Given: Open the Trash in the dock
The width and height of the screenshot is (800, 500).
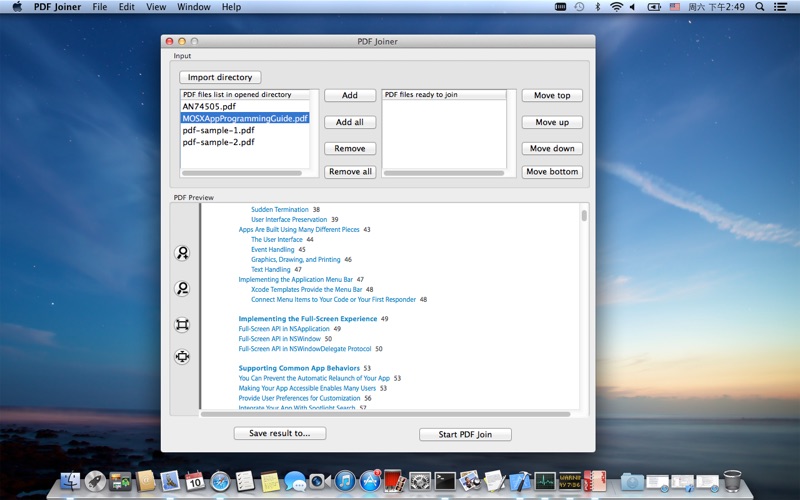Looking at the screenshot, I should click(x=732, y=481).
